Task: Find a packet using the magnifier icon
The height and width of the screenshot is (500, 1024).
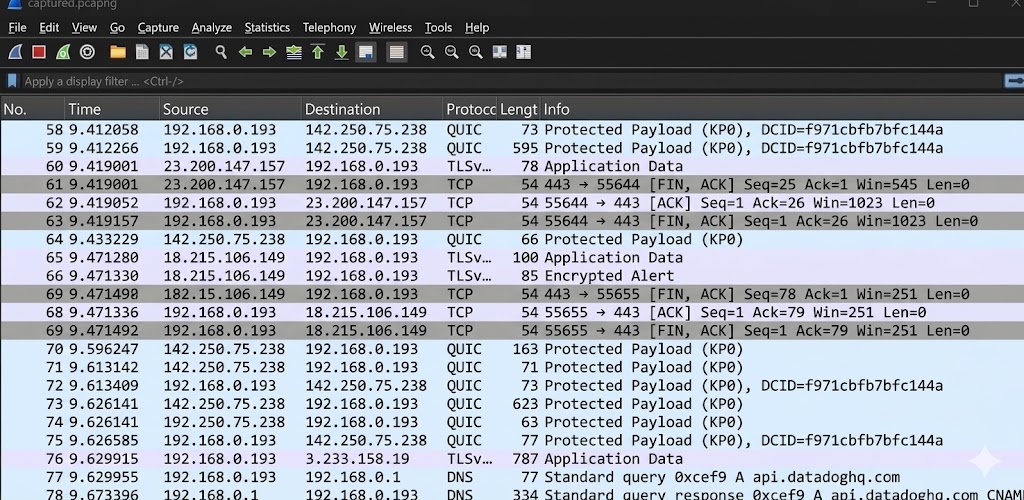Action: 221,52
